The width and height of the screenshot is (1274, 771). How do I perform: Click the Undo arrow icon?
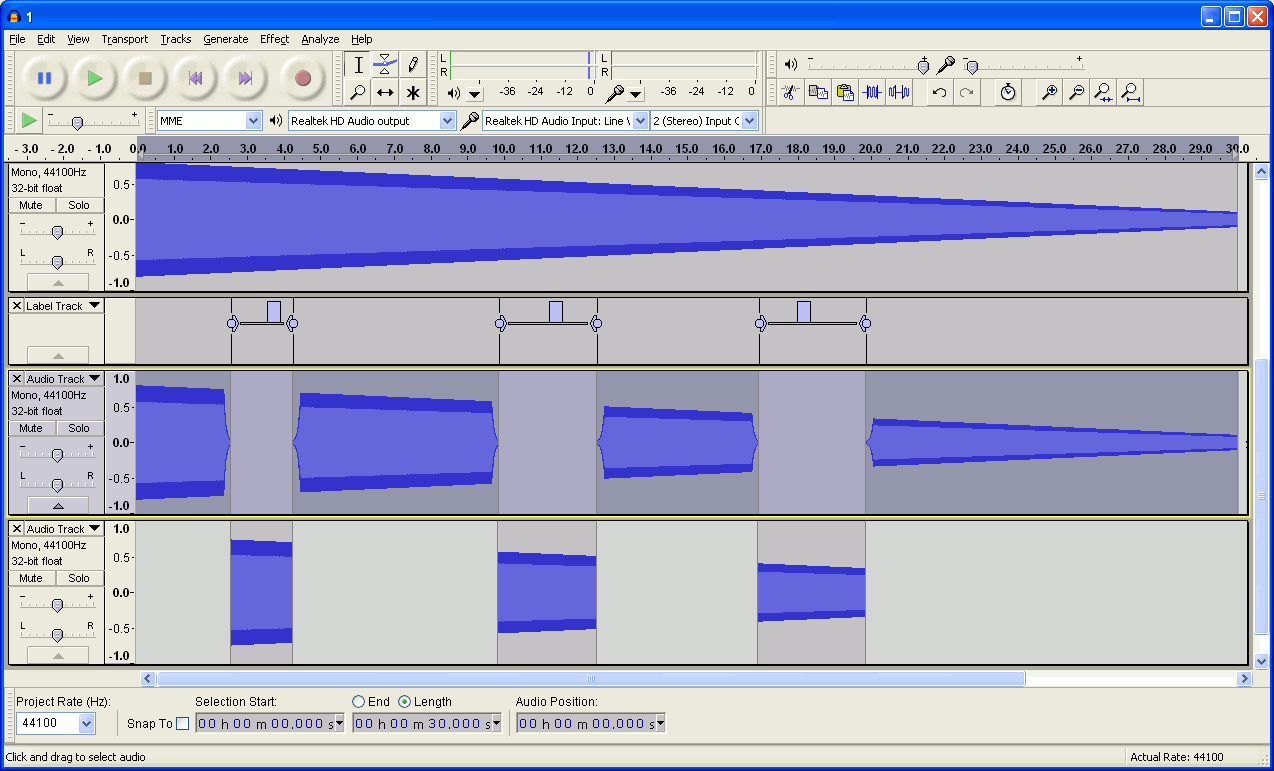[x=939, y=93]
